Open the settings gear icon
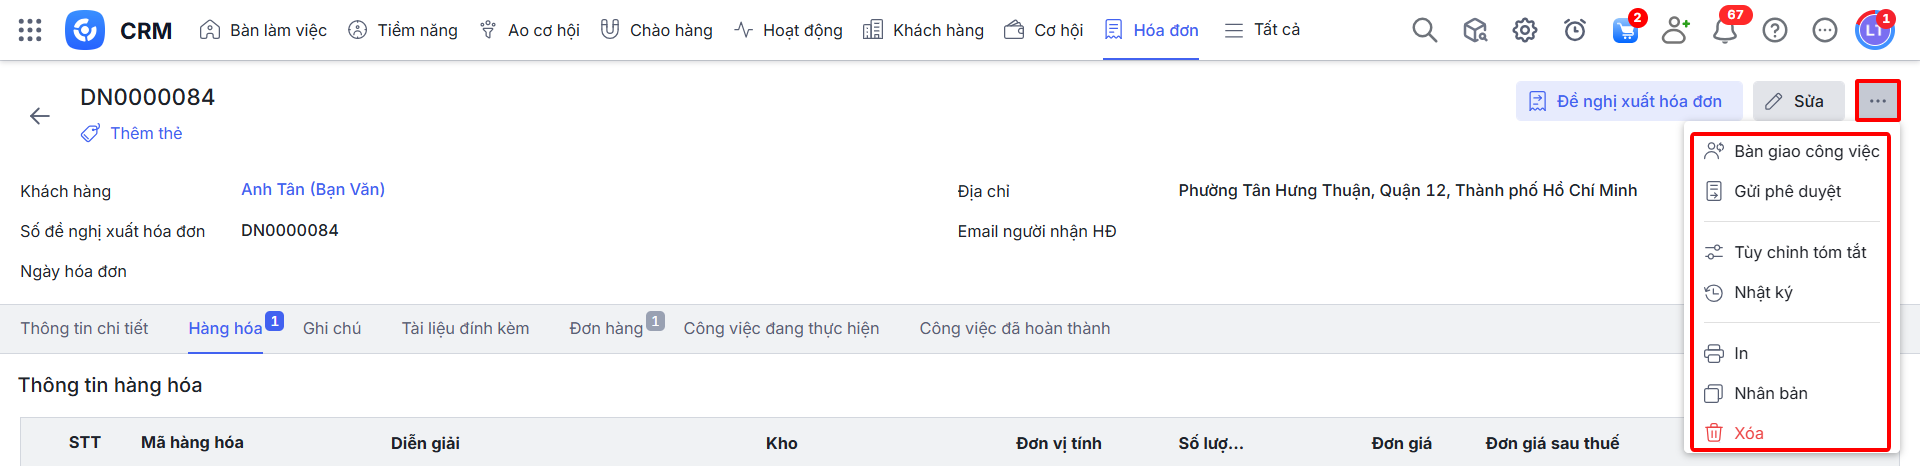Viewport: 1920px width, 466px height. (x=1524, y=30)
